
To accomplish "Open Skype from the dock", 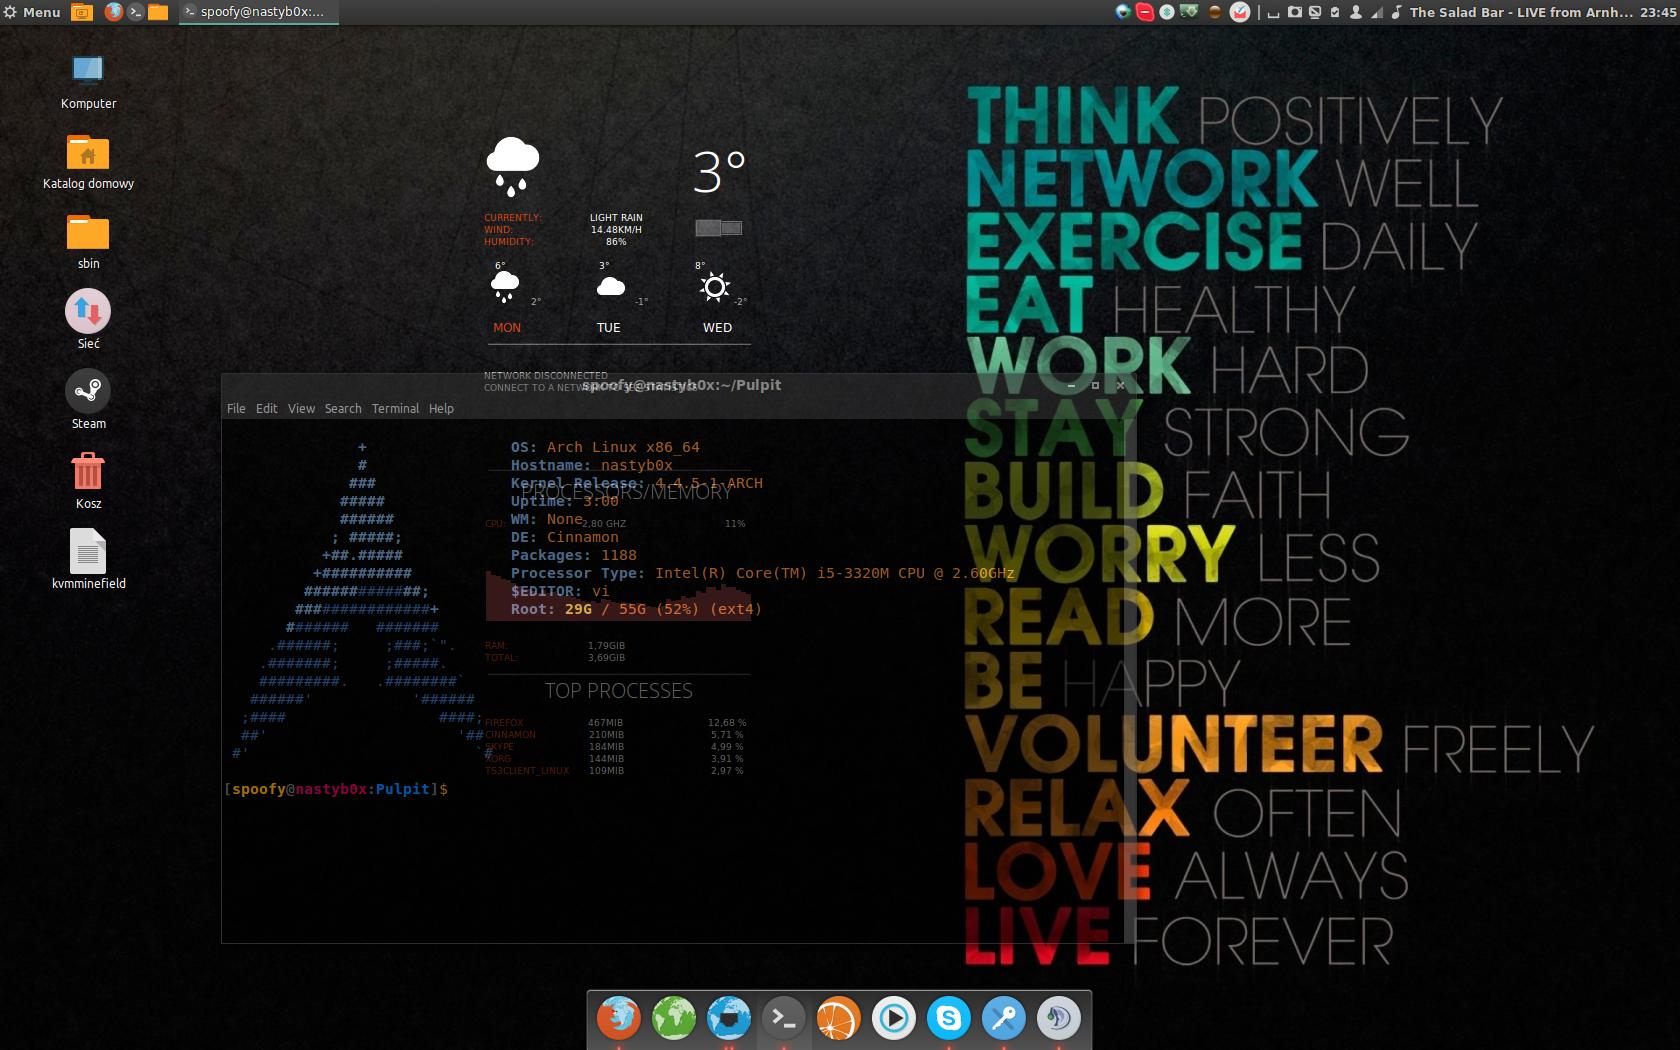I will pyautogui.click(x=949, y=1019).
